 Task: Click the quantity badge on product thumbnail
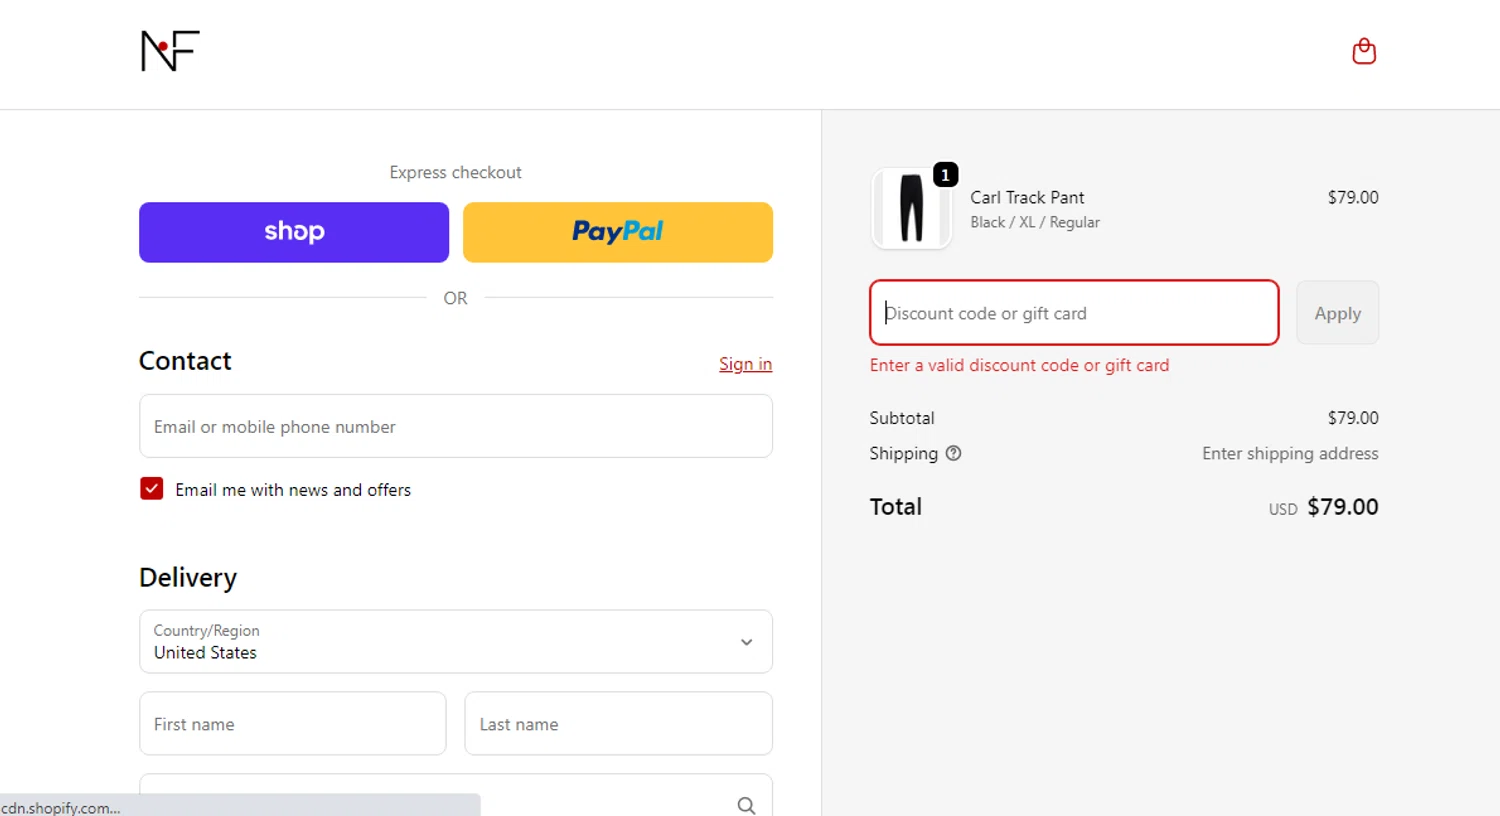click(x=945, y=175)
